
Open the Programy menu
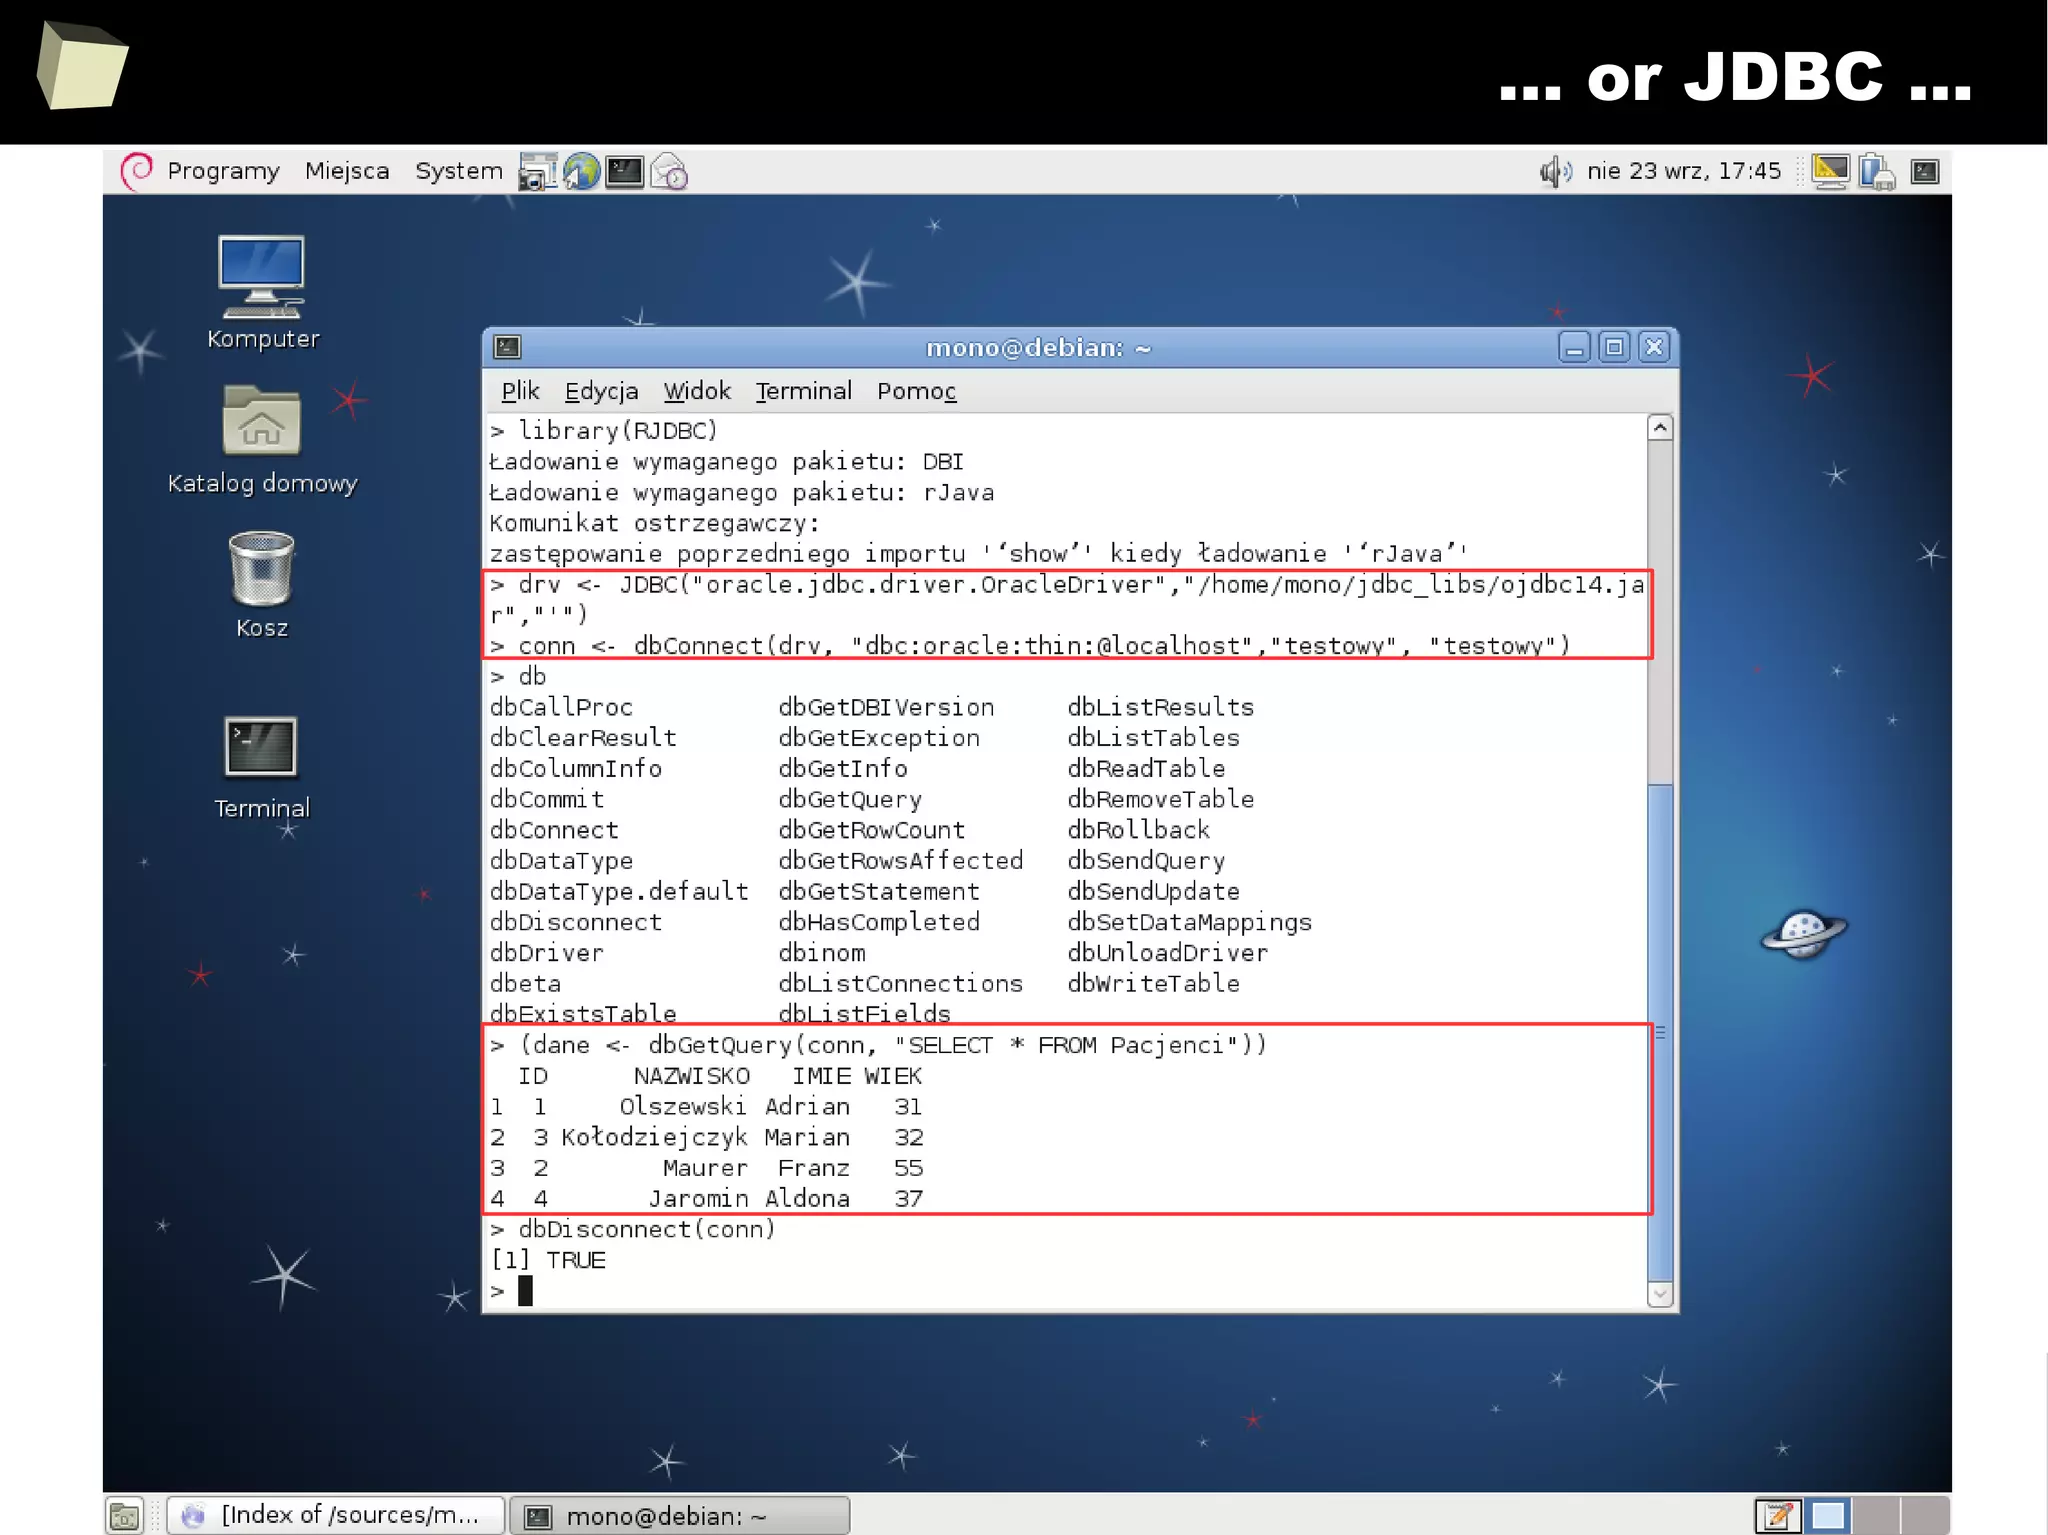tap(223, 171)
